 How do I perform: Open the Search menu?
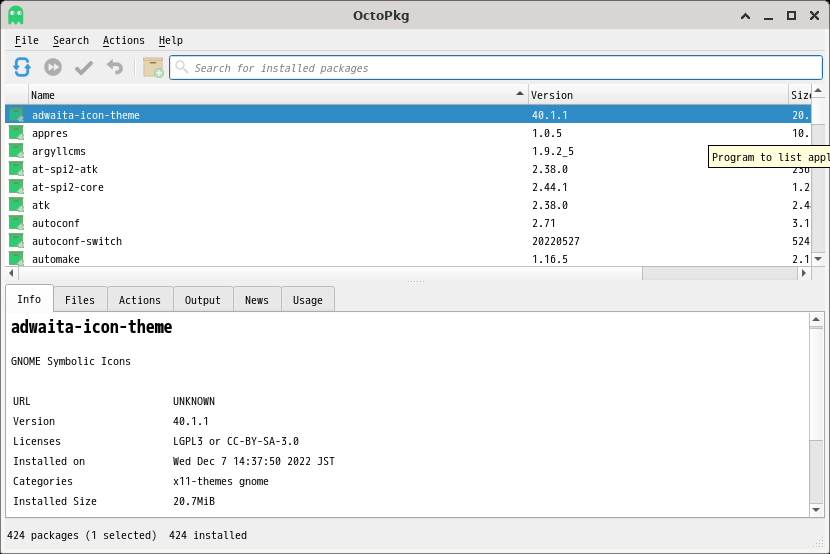point(70,40)
